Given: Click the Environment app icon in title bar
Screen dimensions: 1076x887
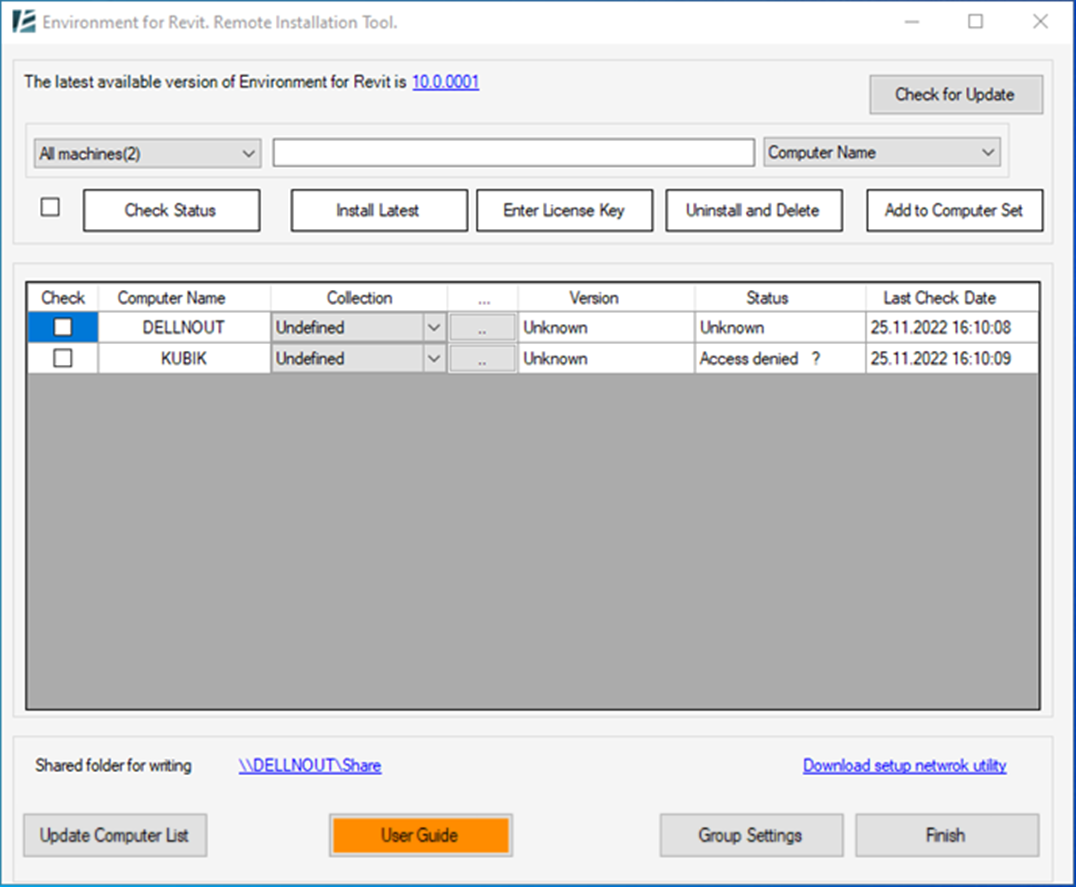Looking at the screenshot, I should click(x=24, y=21).
